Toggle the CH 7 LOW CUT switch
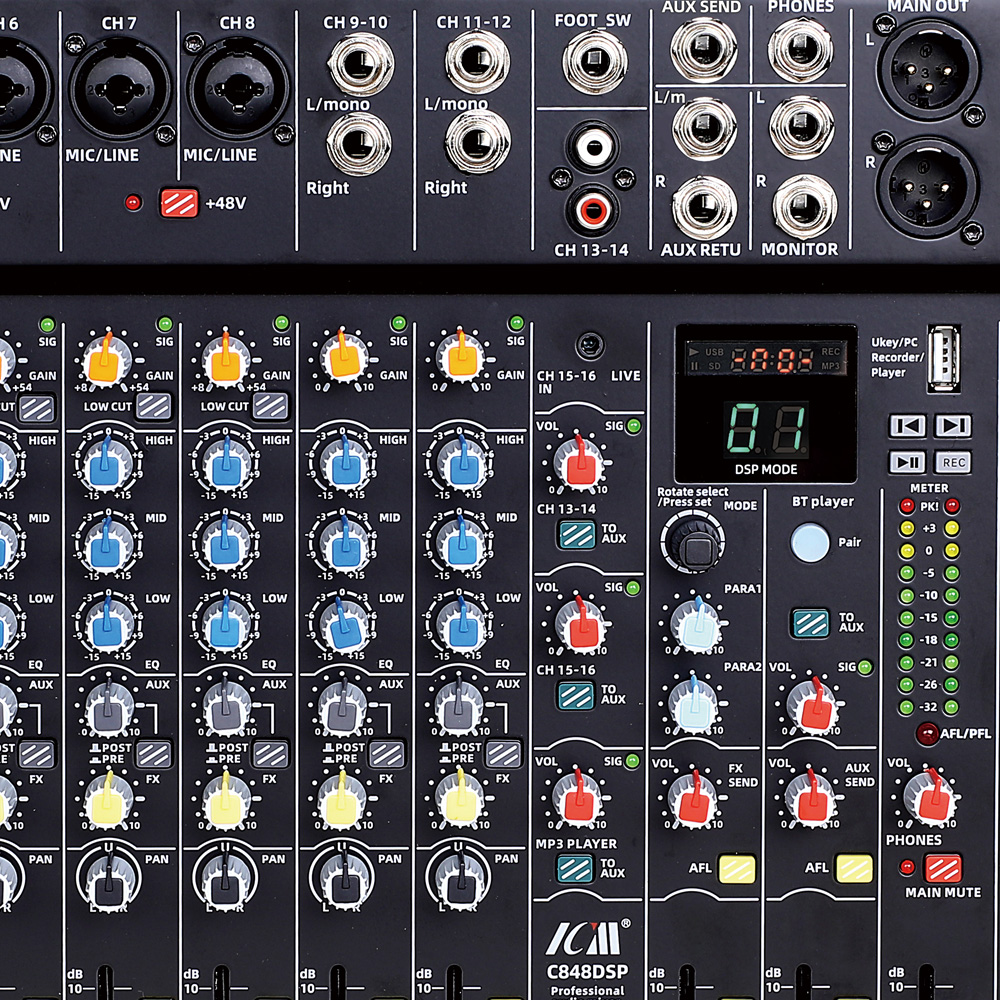The image size is (1000, 1000). pos(153,406)
